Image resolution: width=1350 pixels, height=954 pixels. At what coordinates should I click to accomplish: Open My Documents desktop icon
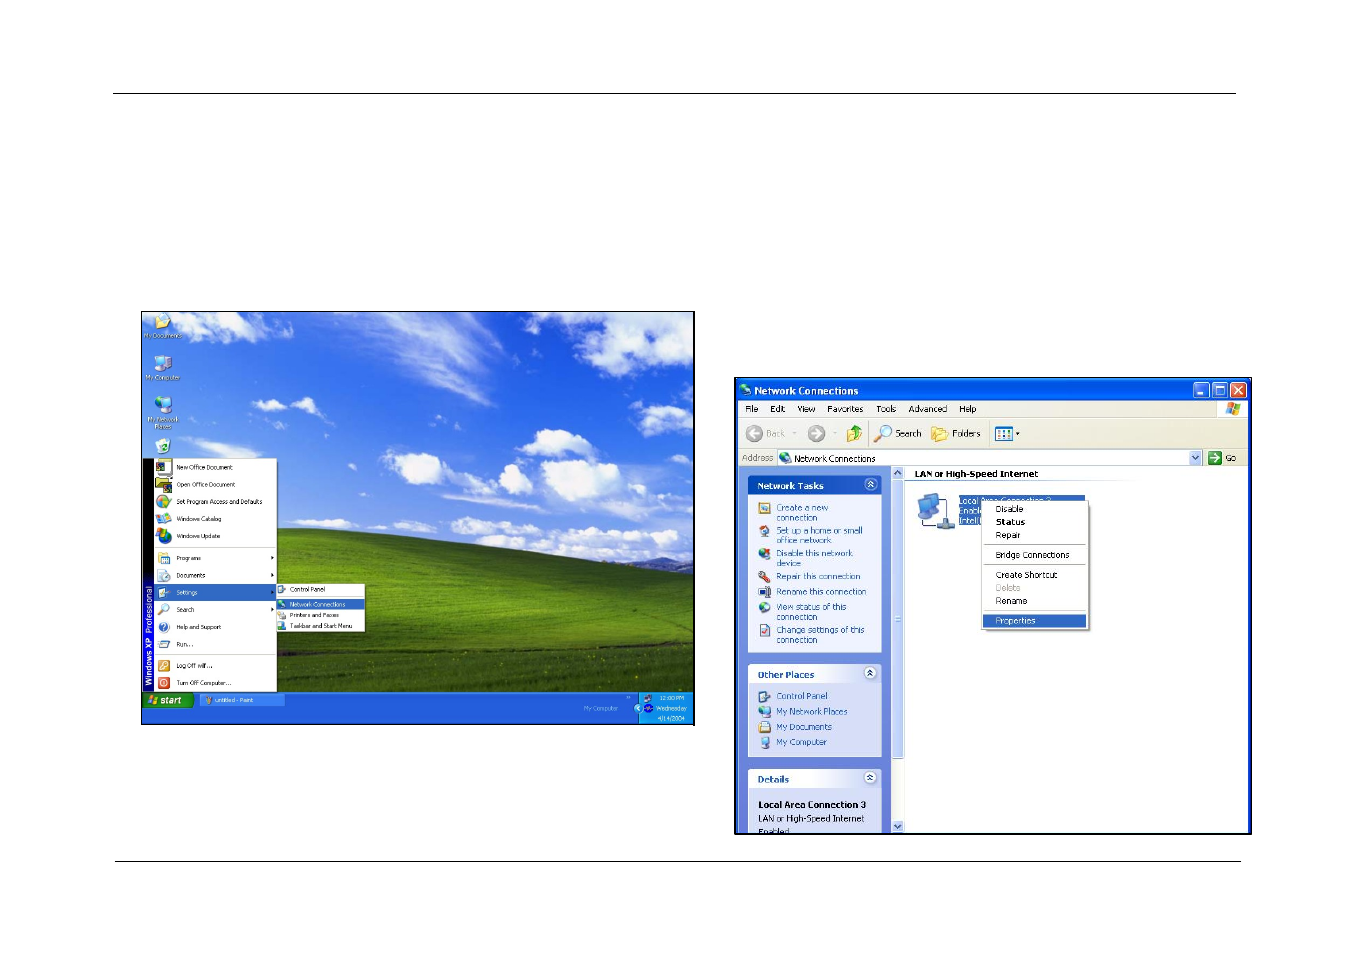pos(162,325)
